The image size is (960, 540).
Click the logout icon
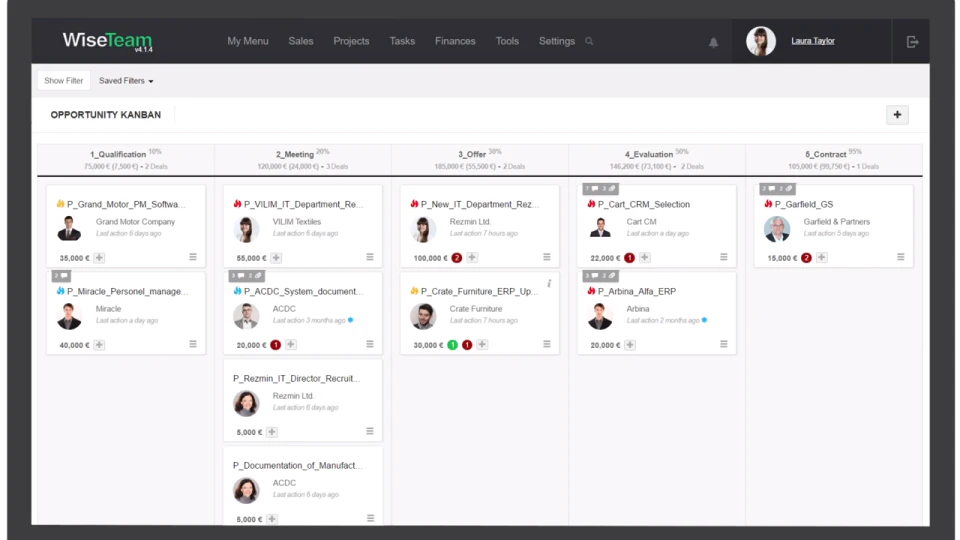912,42
